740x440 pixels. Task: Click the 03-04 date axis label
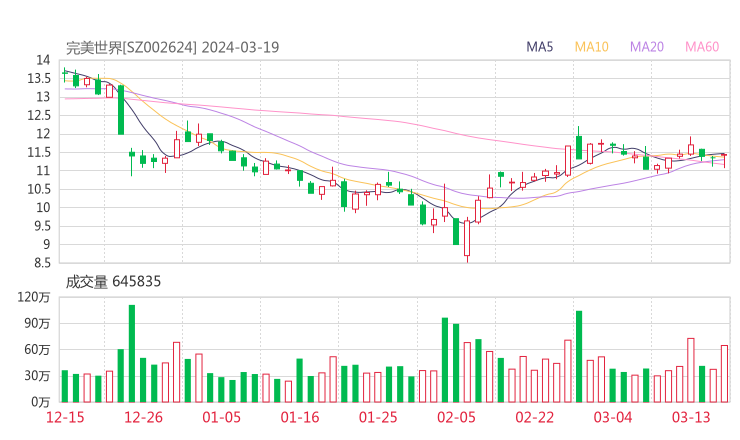613,417
